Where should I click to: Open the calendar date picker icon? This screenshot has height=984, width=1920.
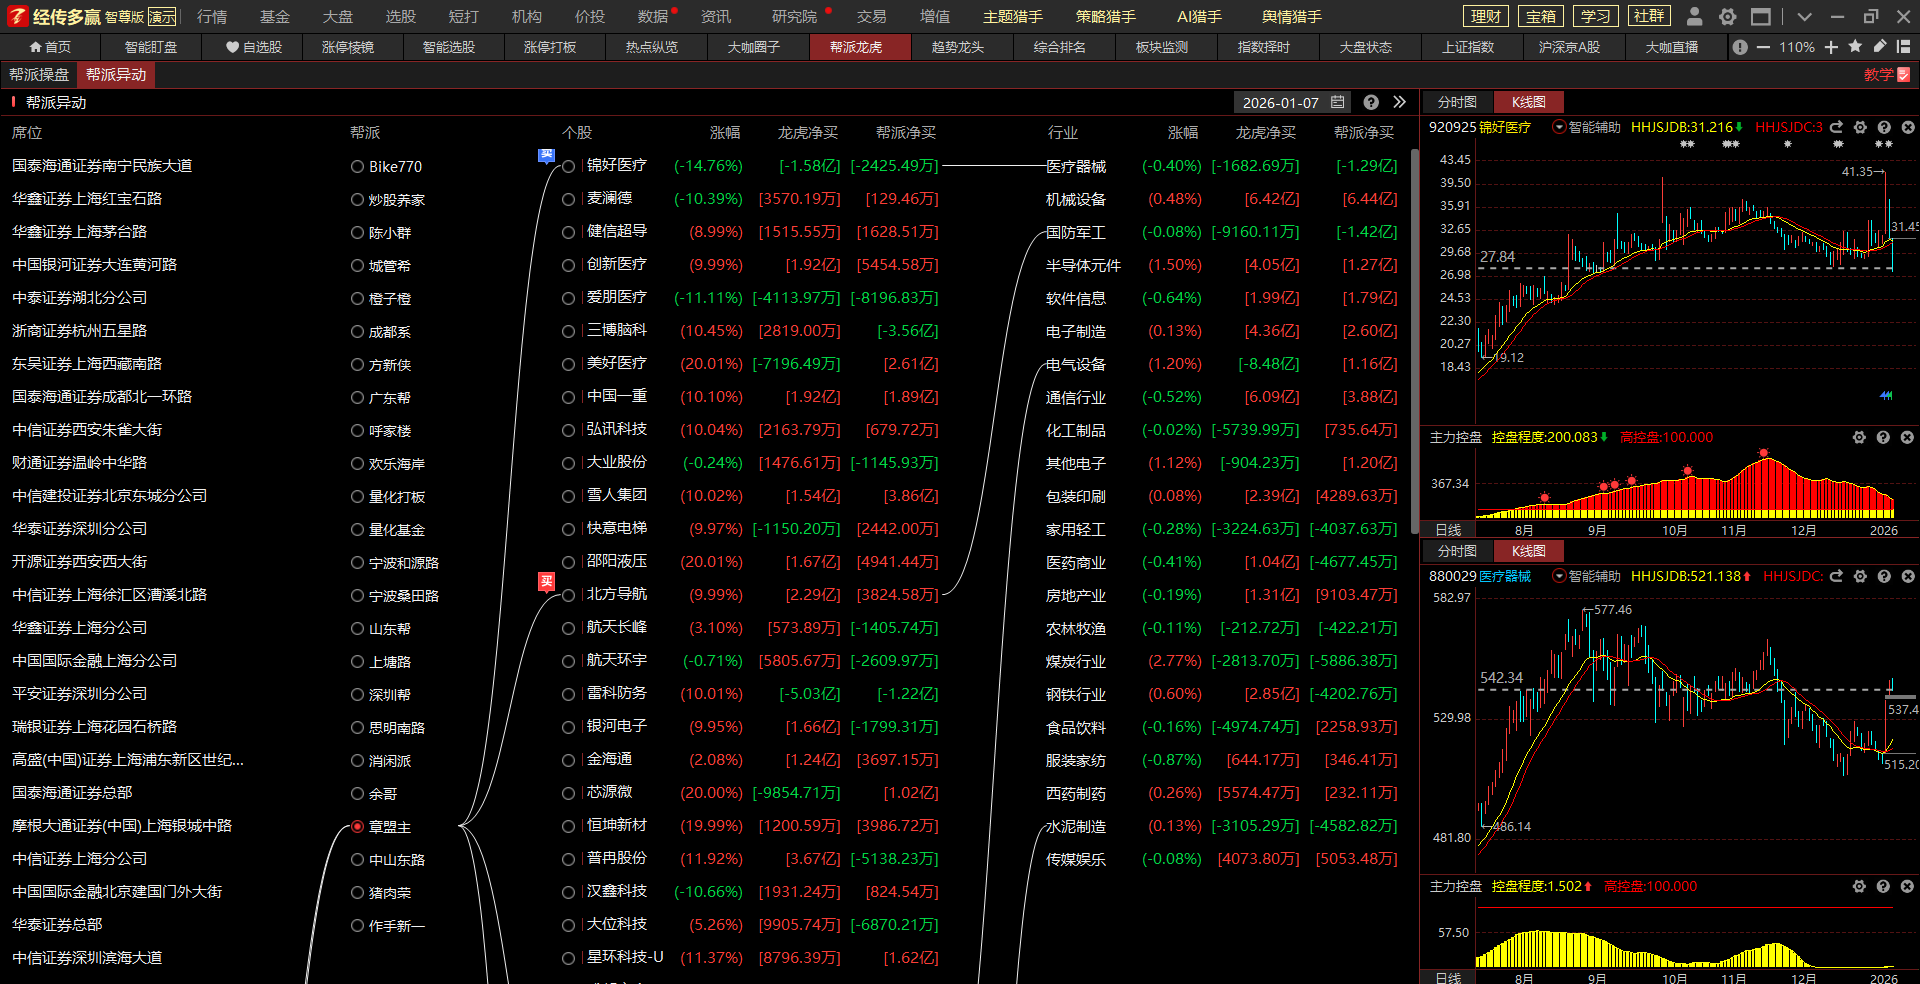tap(1338, 102)
